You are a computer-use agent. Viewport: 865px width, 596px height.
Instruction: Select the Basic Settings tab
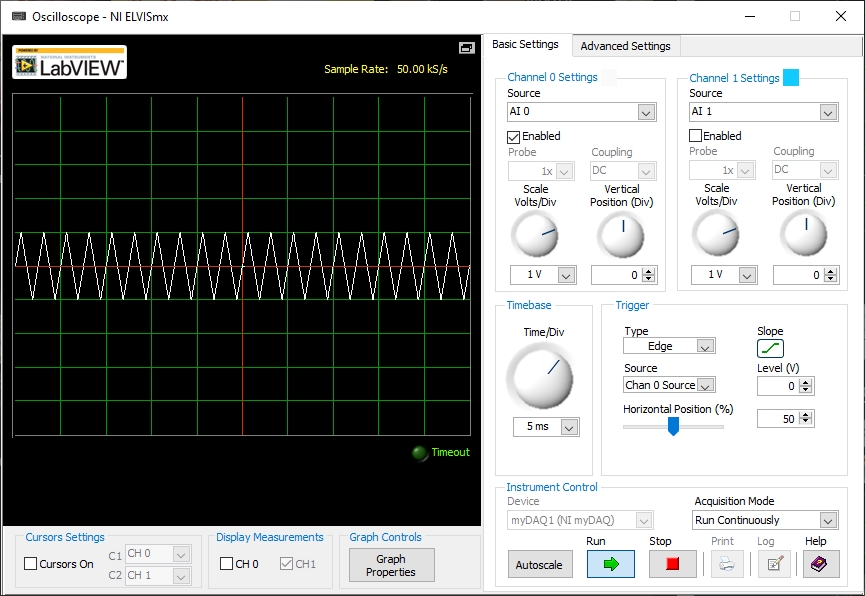526,45
